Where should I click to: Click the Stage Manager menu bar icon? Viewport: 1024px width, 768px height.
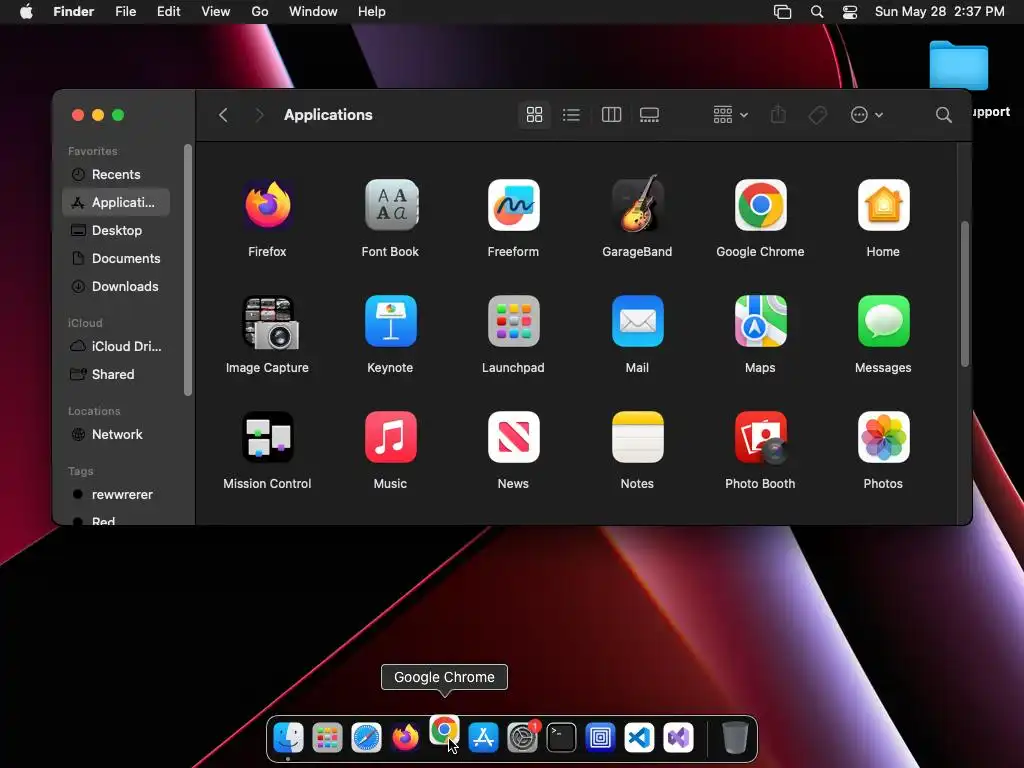pyautogui.click(x=782, y=12)
